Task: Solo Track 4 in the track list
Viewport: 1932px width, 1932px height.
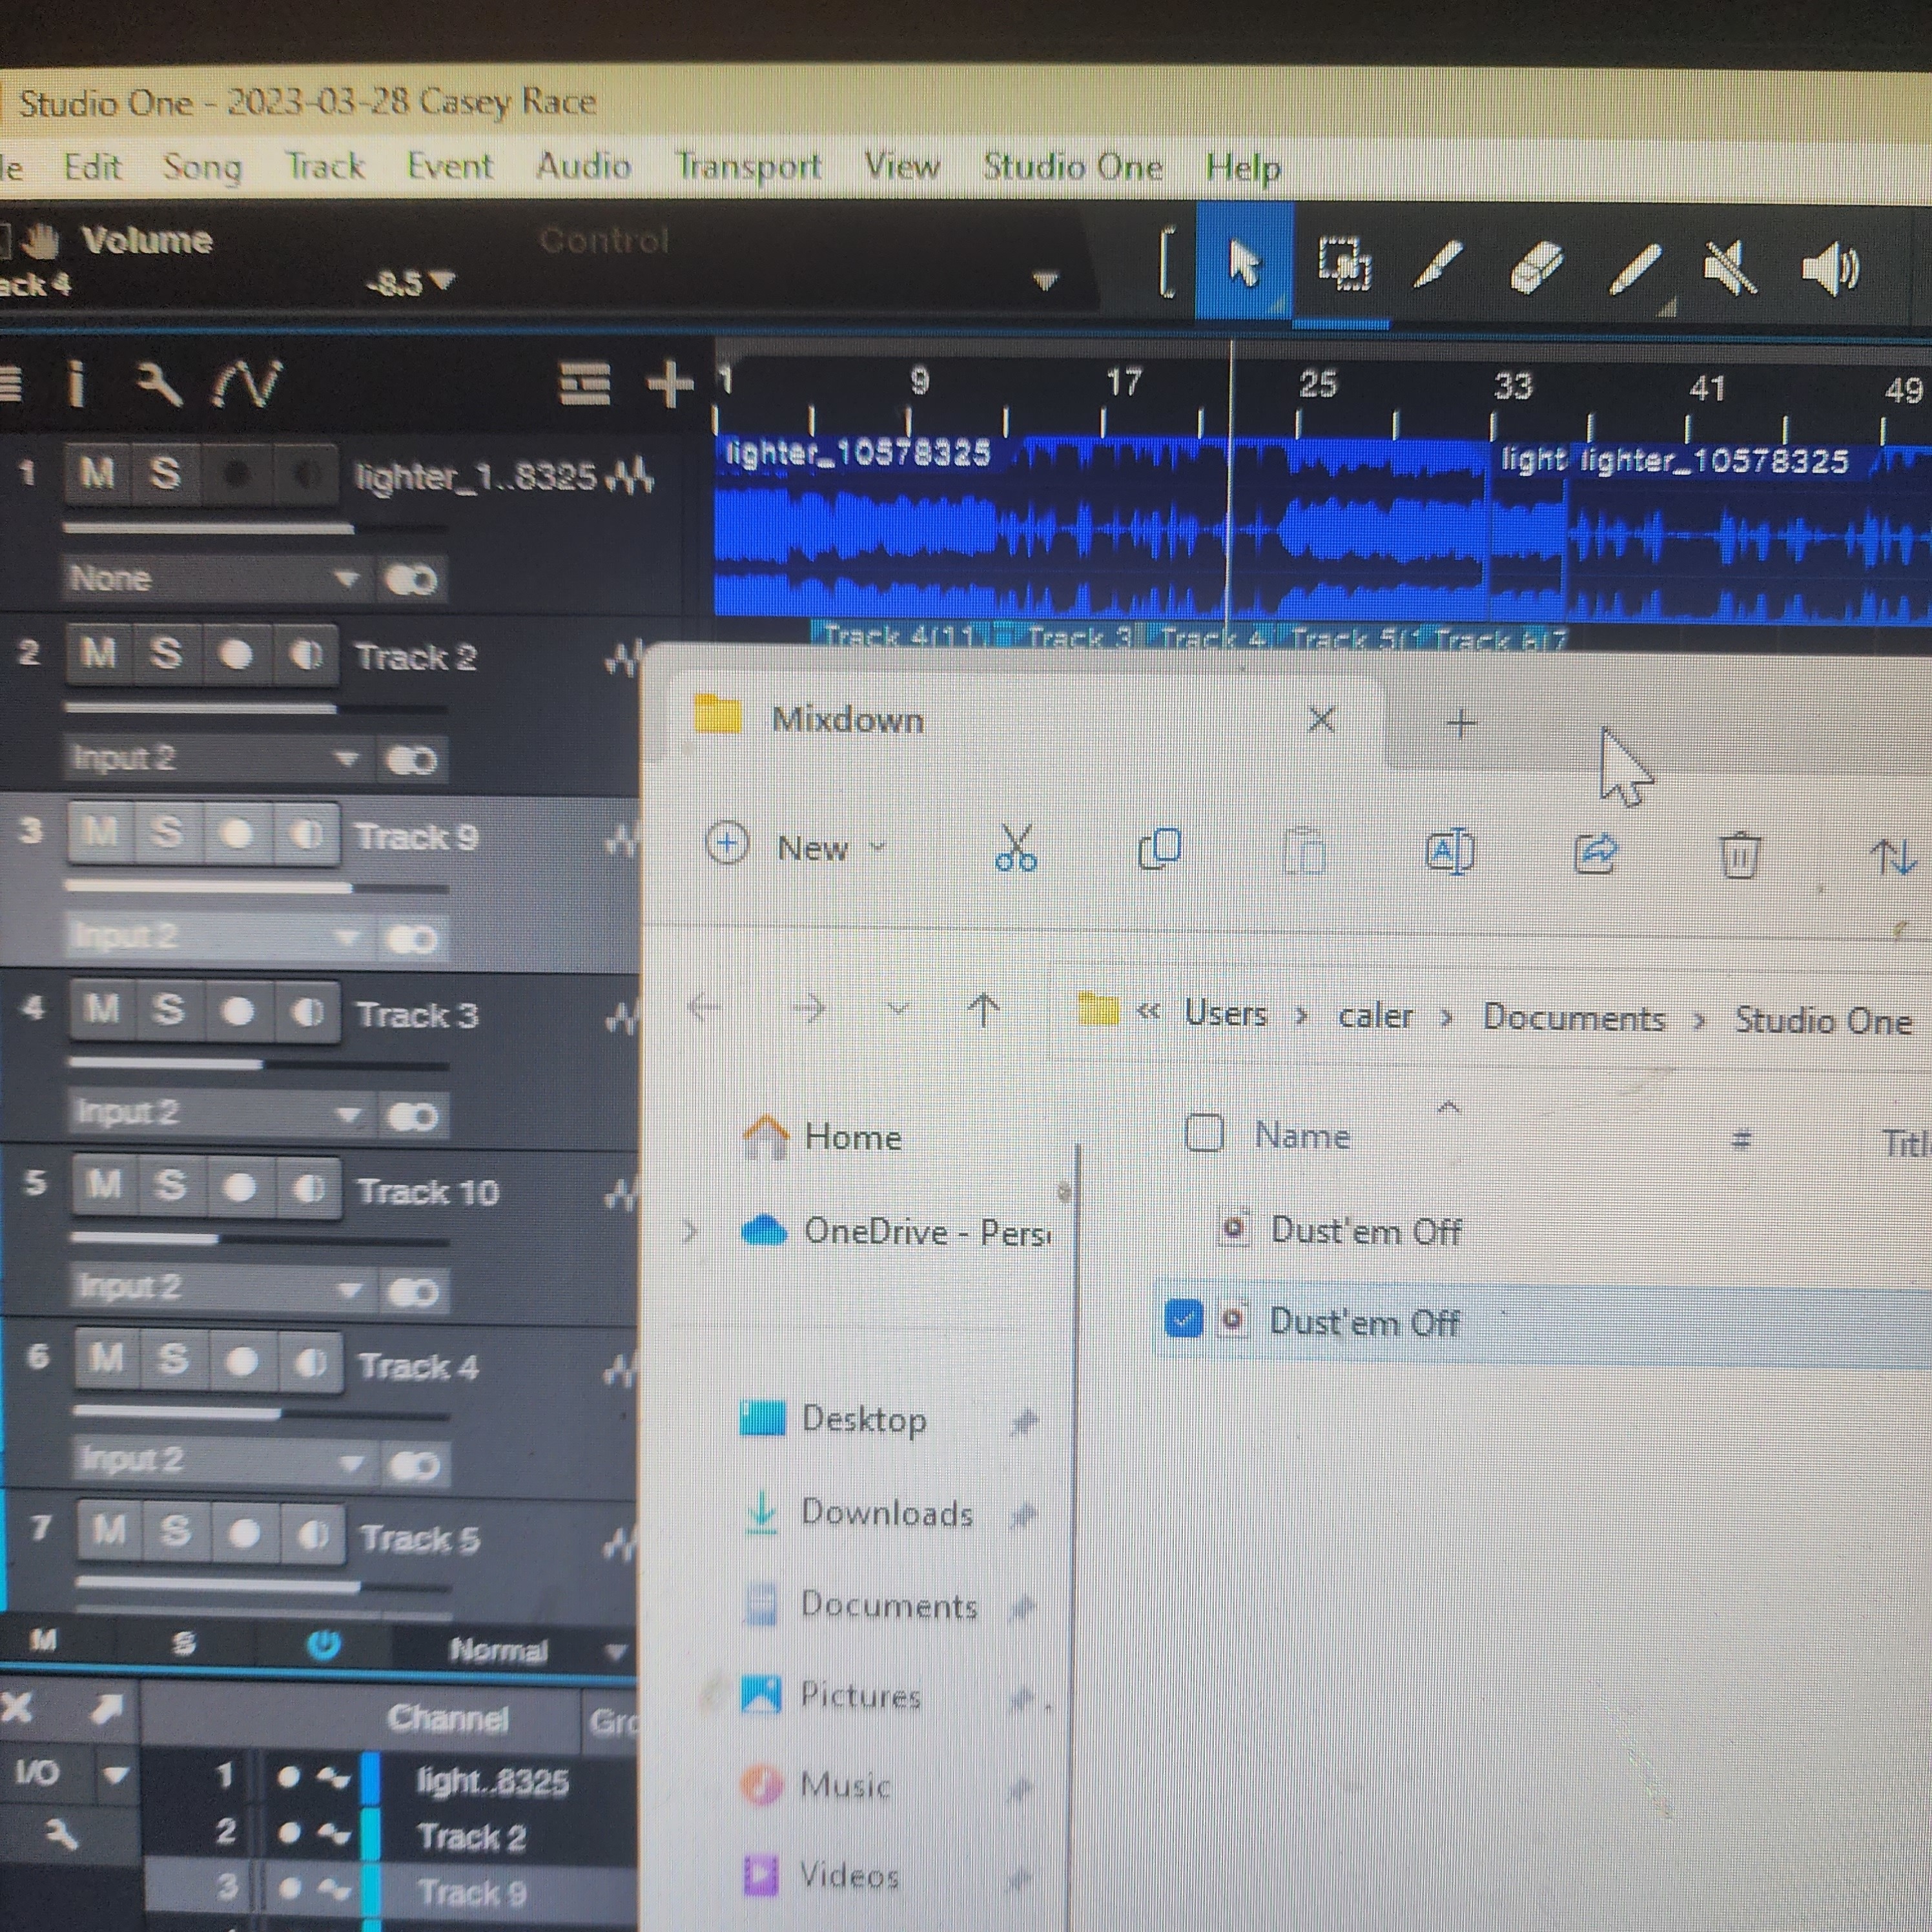Action: coord(174,1360)
